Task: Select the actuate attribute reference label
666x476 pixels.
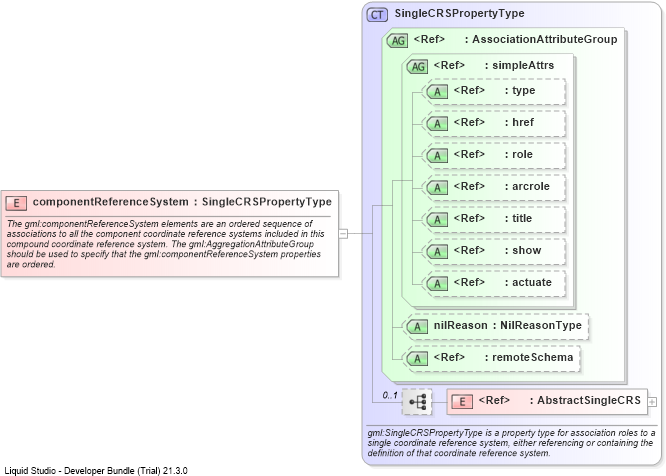Action: (502, 282)
